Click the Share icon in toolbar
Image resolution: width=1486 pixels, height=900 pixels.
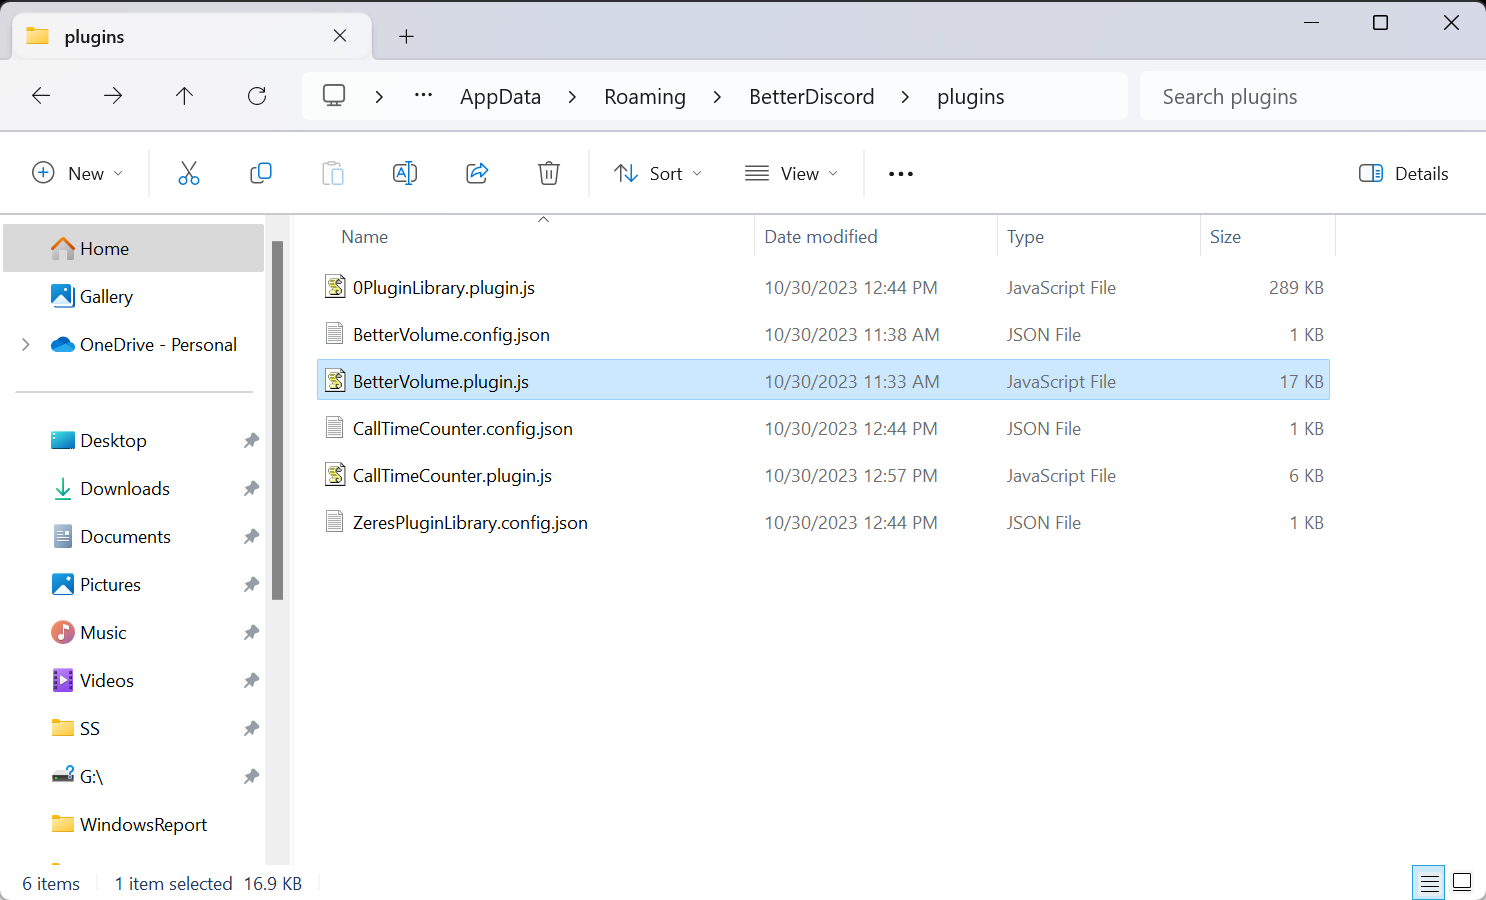[477, 173]
